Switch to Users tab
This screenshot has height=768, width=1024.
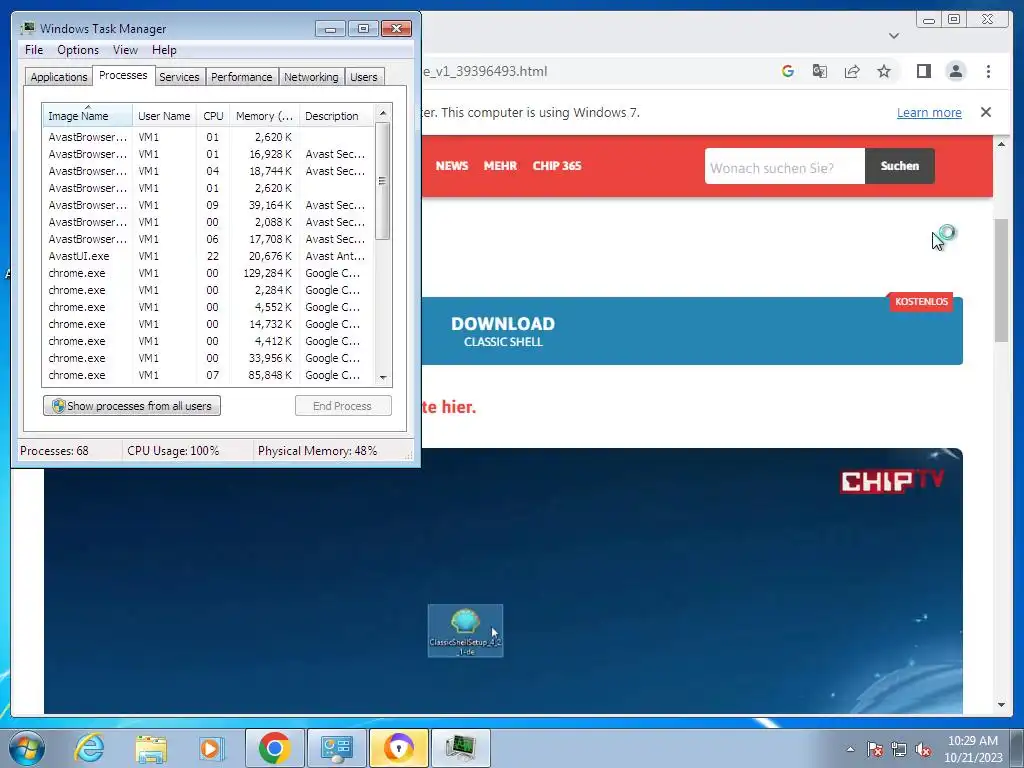coord(364,77)
